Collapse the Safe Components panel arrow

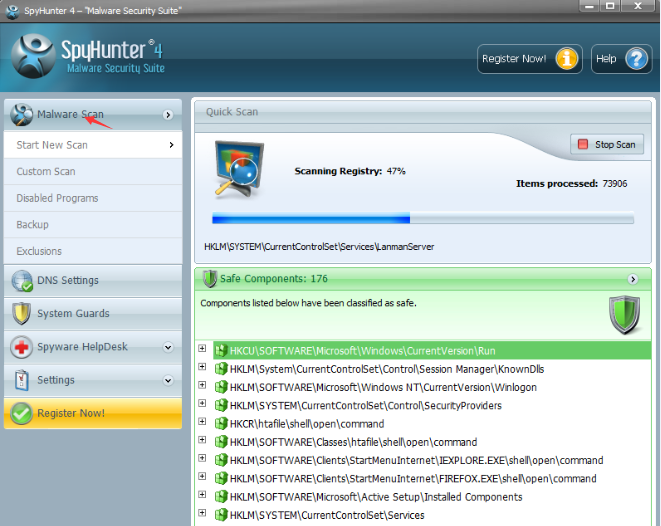click(632, 279)
